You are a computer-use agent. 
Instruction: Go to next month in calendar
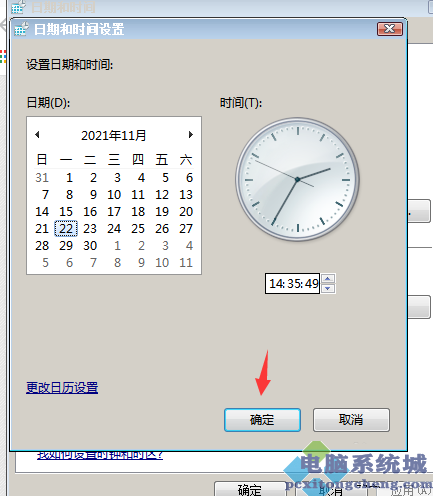191,135
